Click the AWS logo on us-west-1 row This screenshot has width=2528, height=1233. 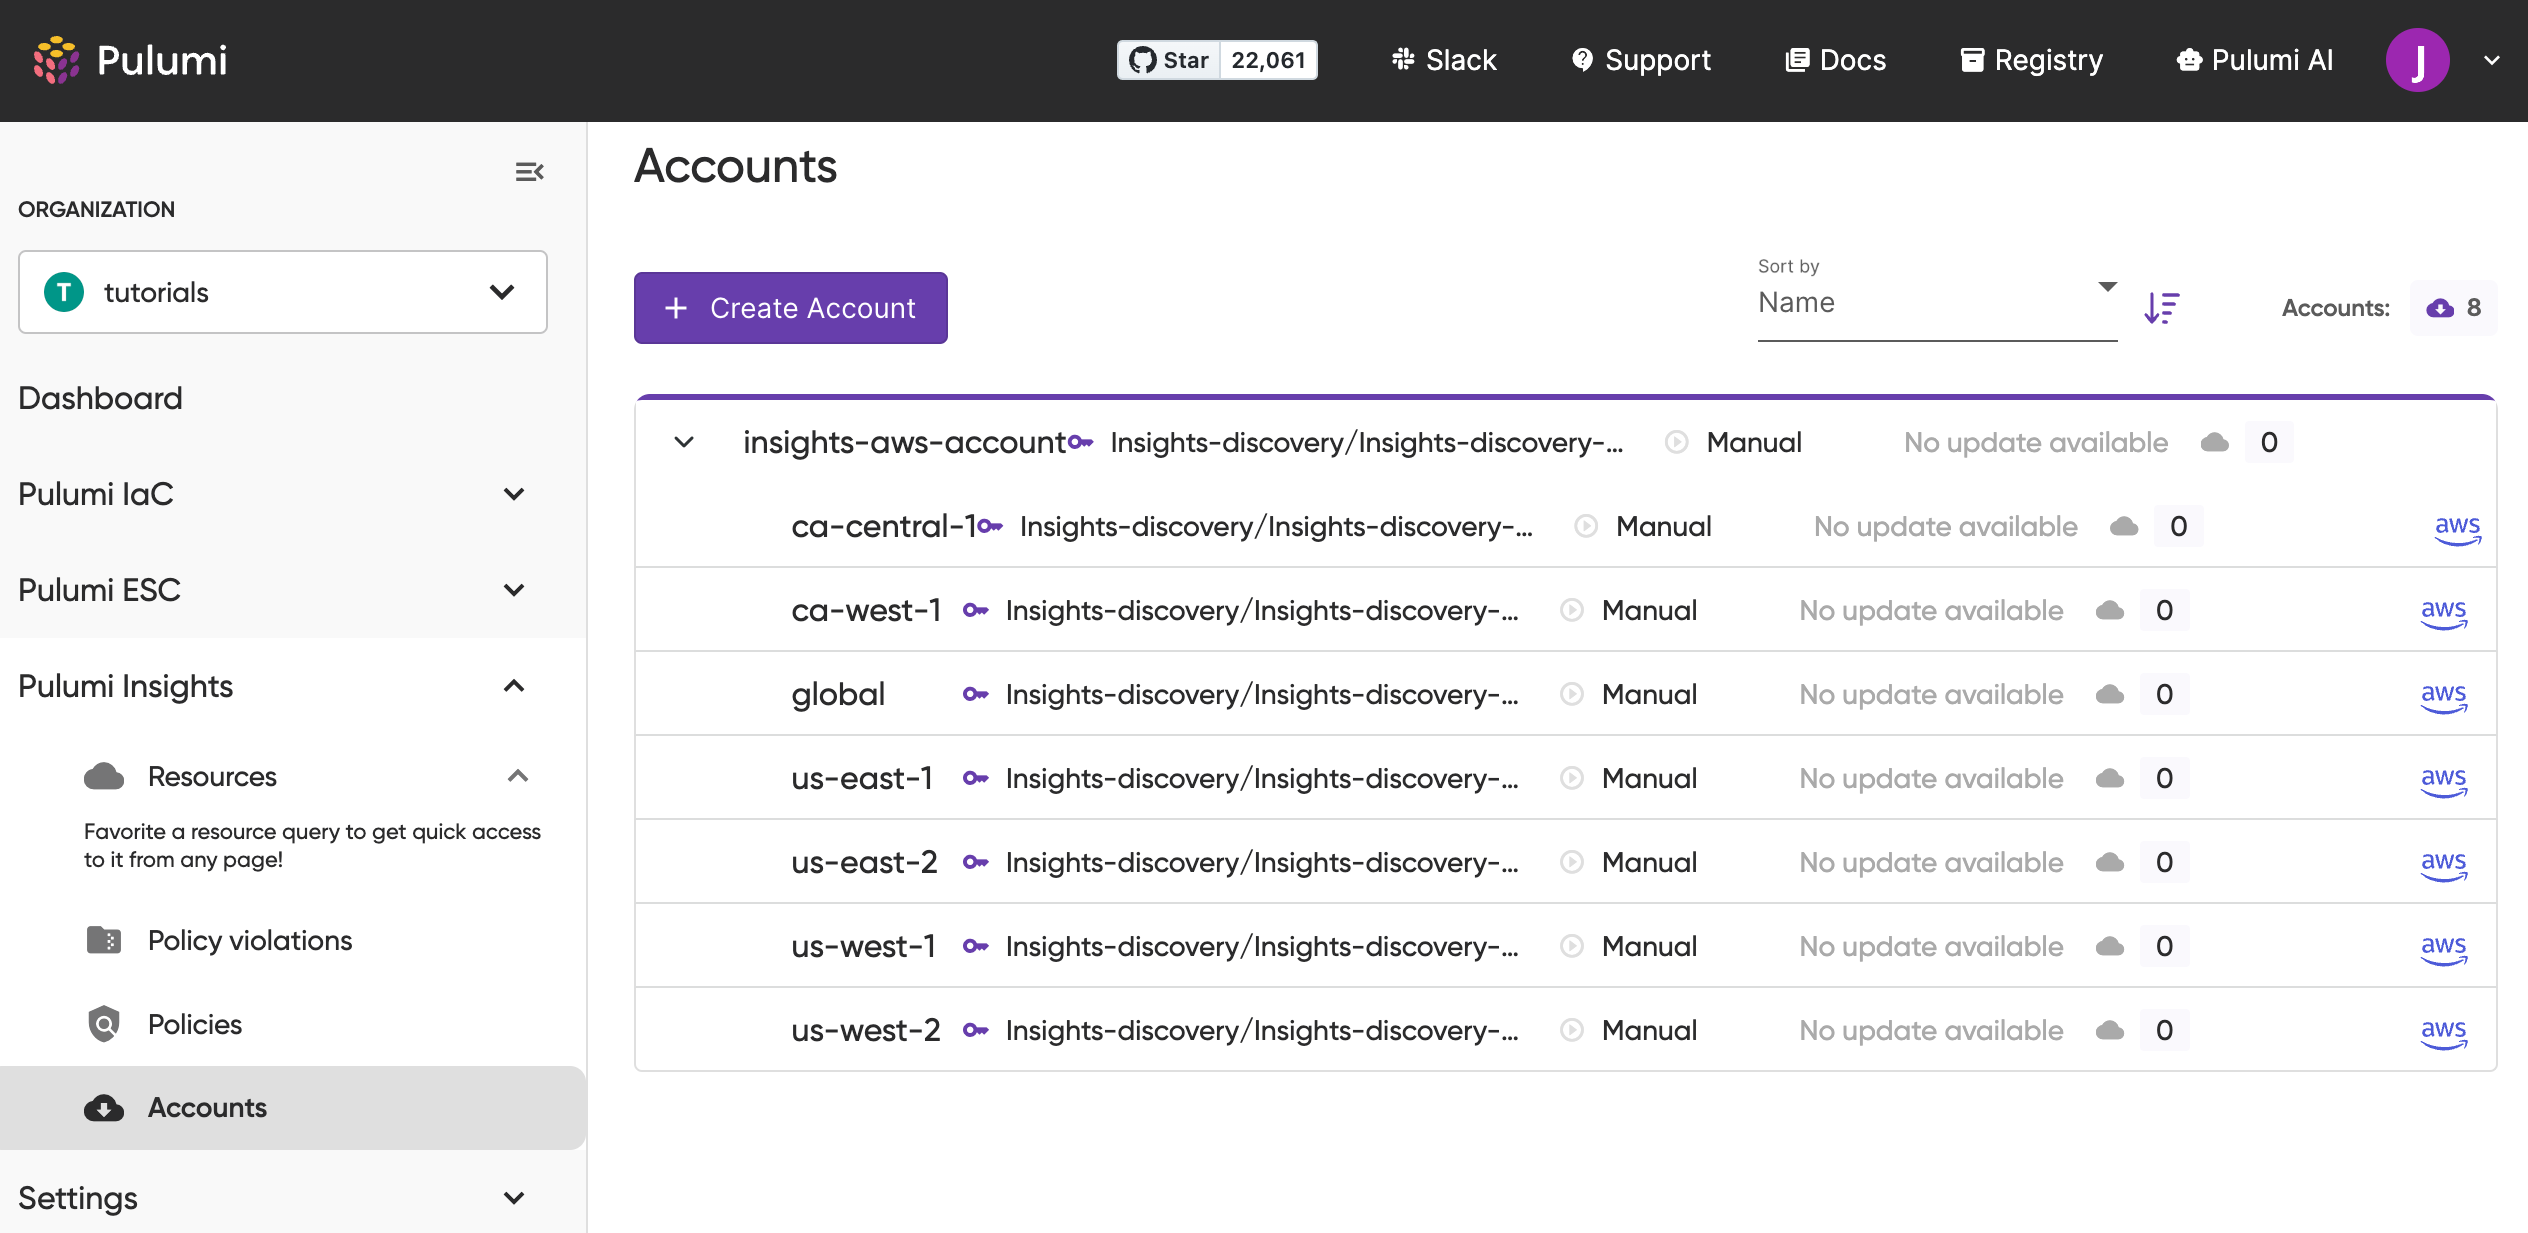click(x=2444, y=948)
